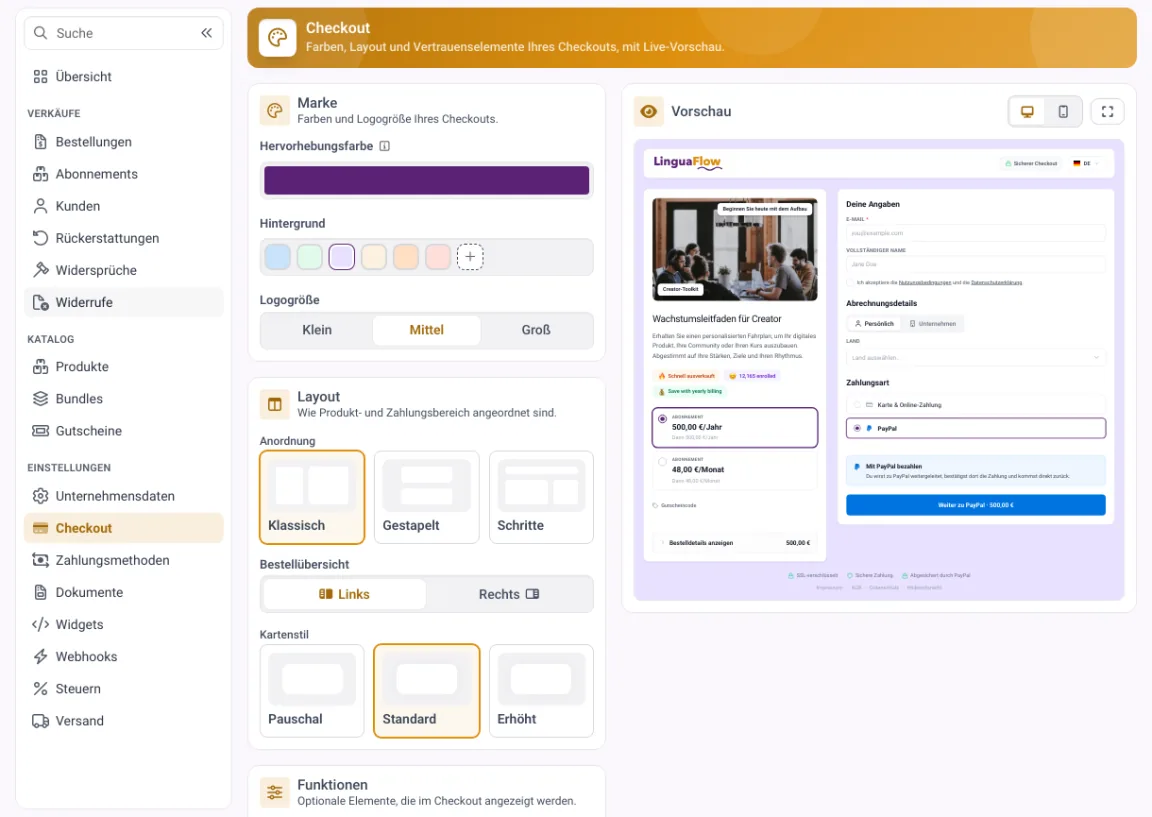1152x817 pixels.
Task: Open Zahlungsmethoden via its icon
Action: pos(40,561)
